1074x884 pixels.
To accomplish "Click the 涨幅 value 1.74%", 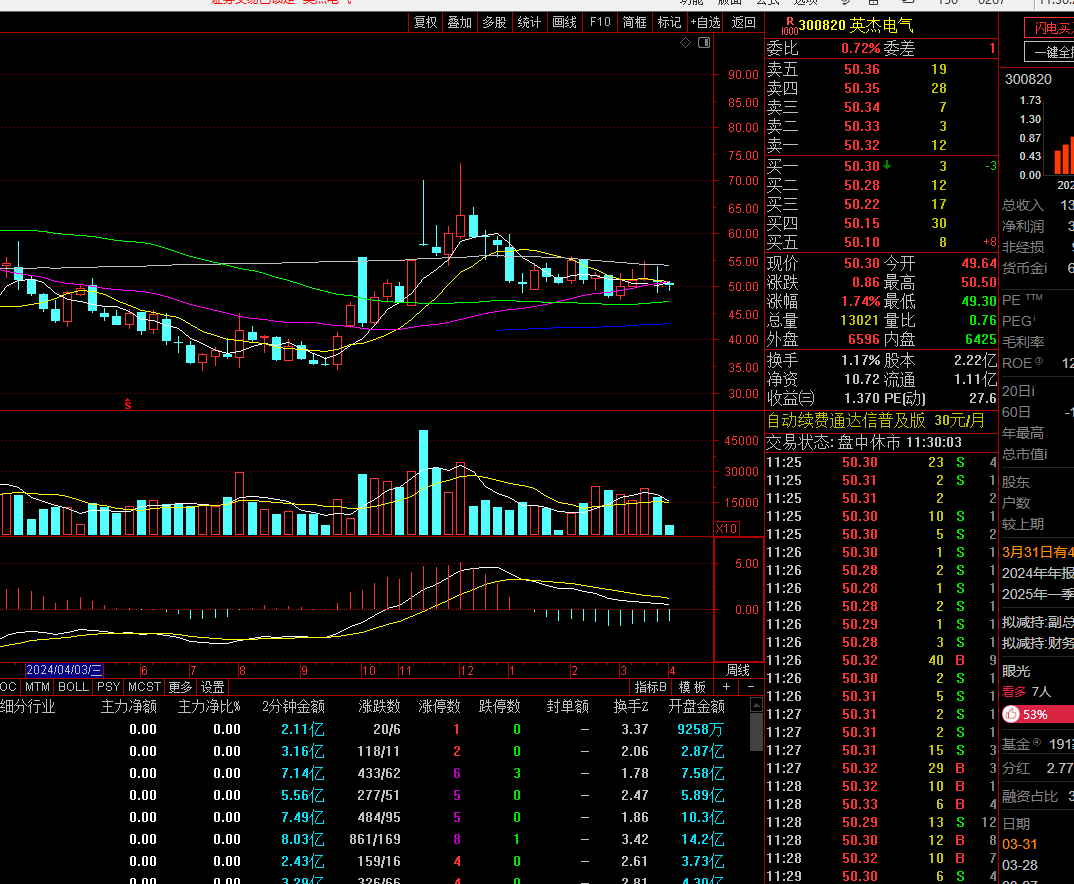I will [x=860, y=301].
